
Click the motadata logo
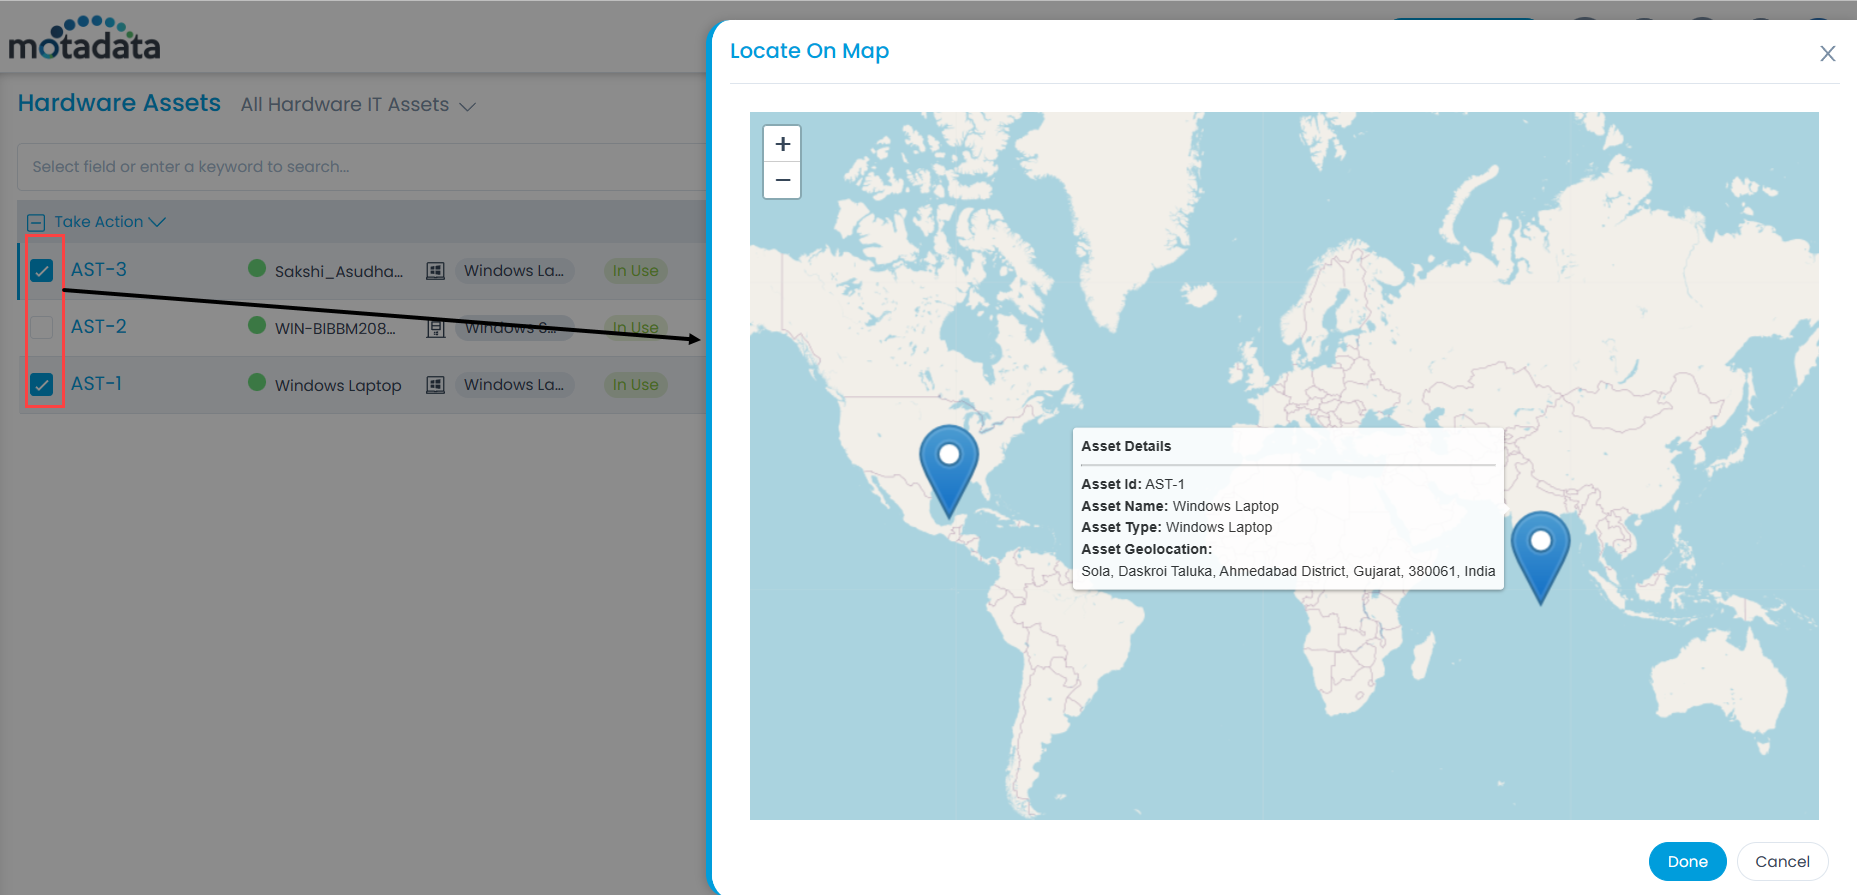84,38
